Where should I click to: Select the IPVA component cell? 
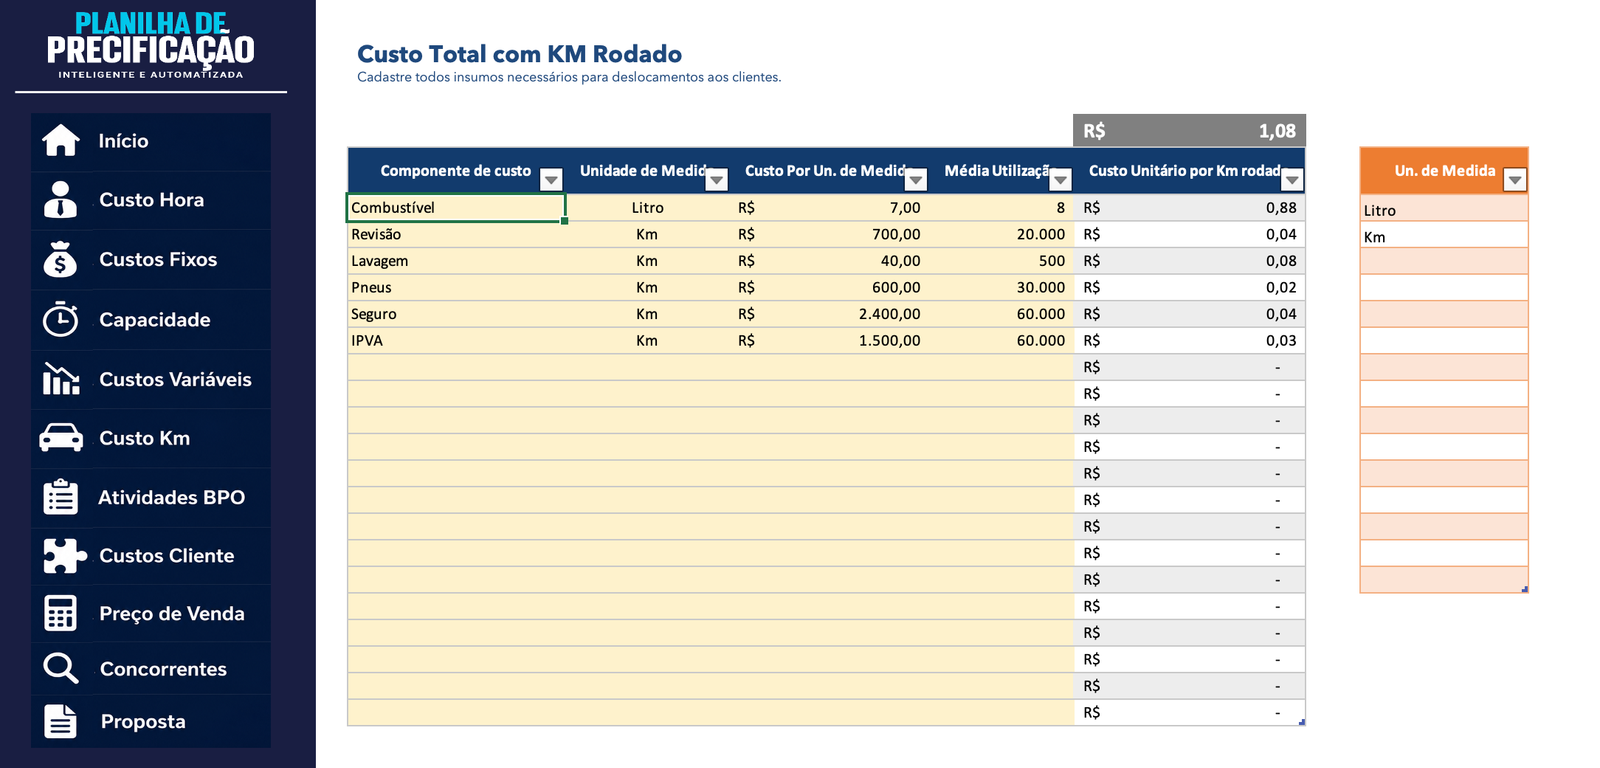coord(456,340)
